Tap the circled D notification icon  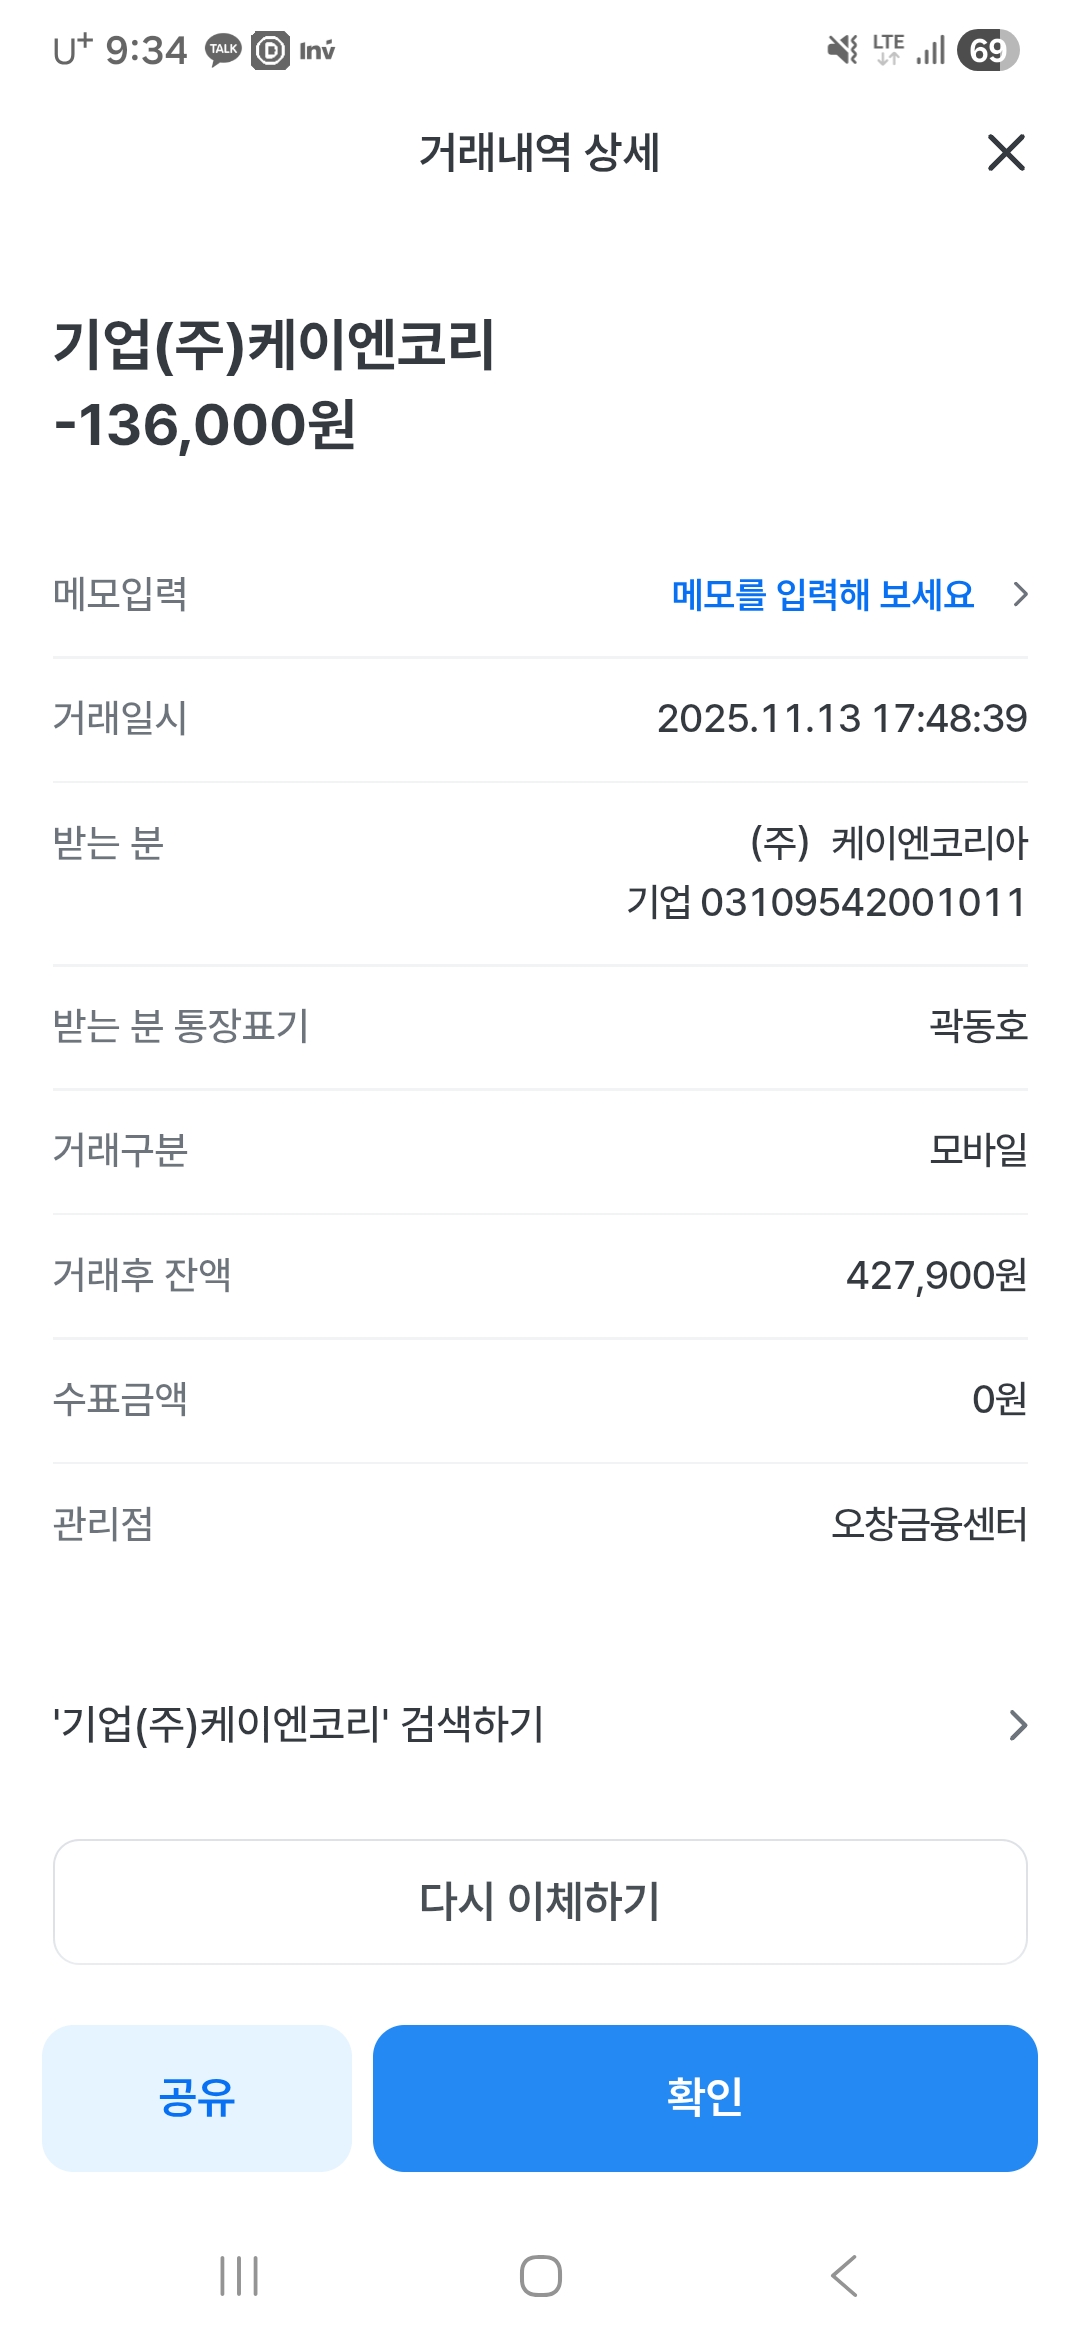point(270,50)
